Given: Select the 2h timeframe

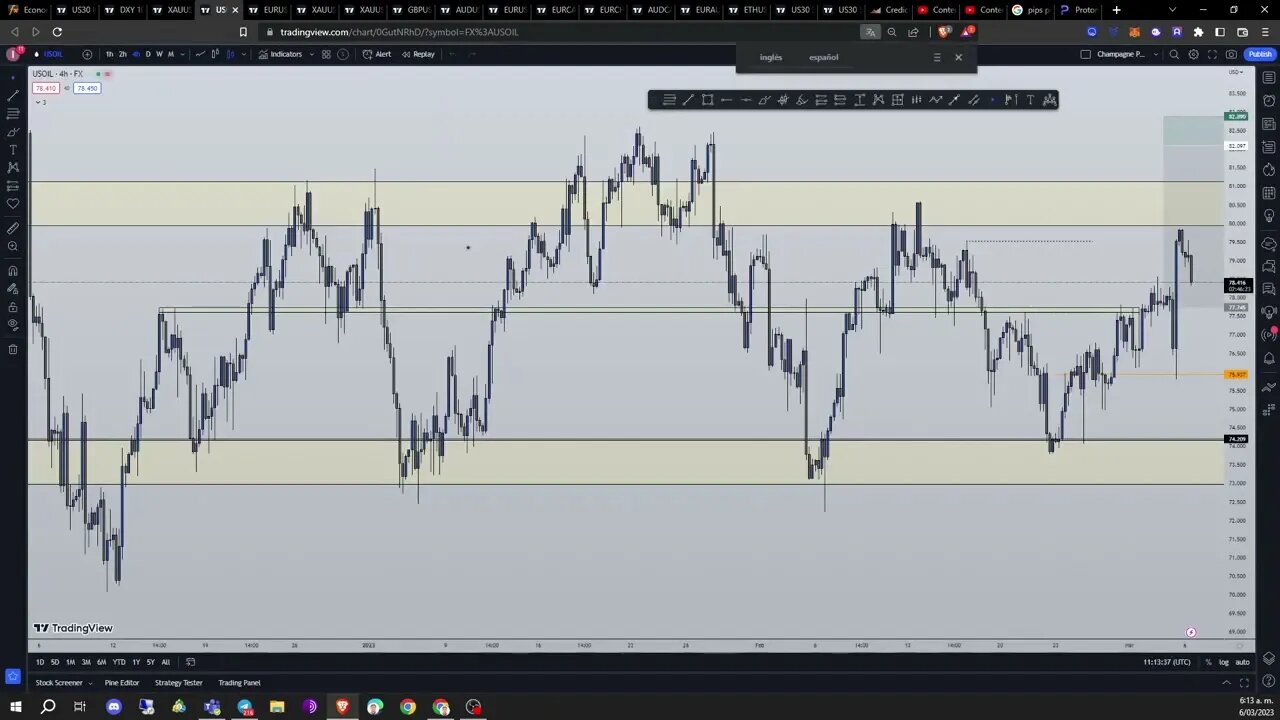Looking at the screenshot, I should (x=122, y=54).
